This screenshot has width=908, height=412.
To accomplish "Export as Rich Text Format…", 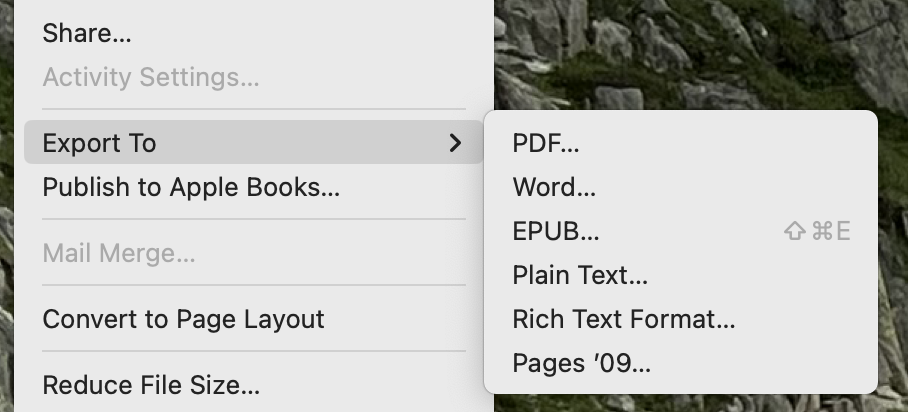I will click(681, 319).
